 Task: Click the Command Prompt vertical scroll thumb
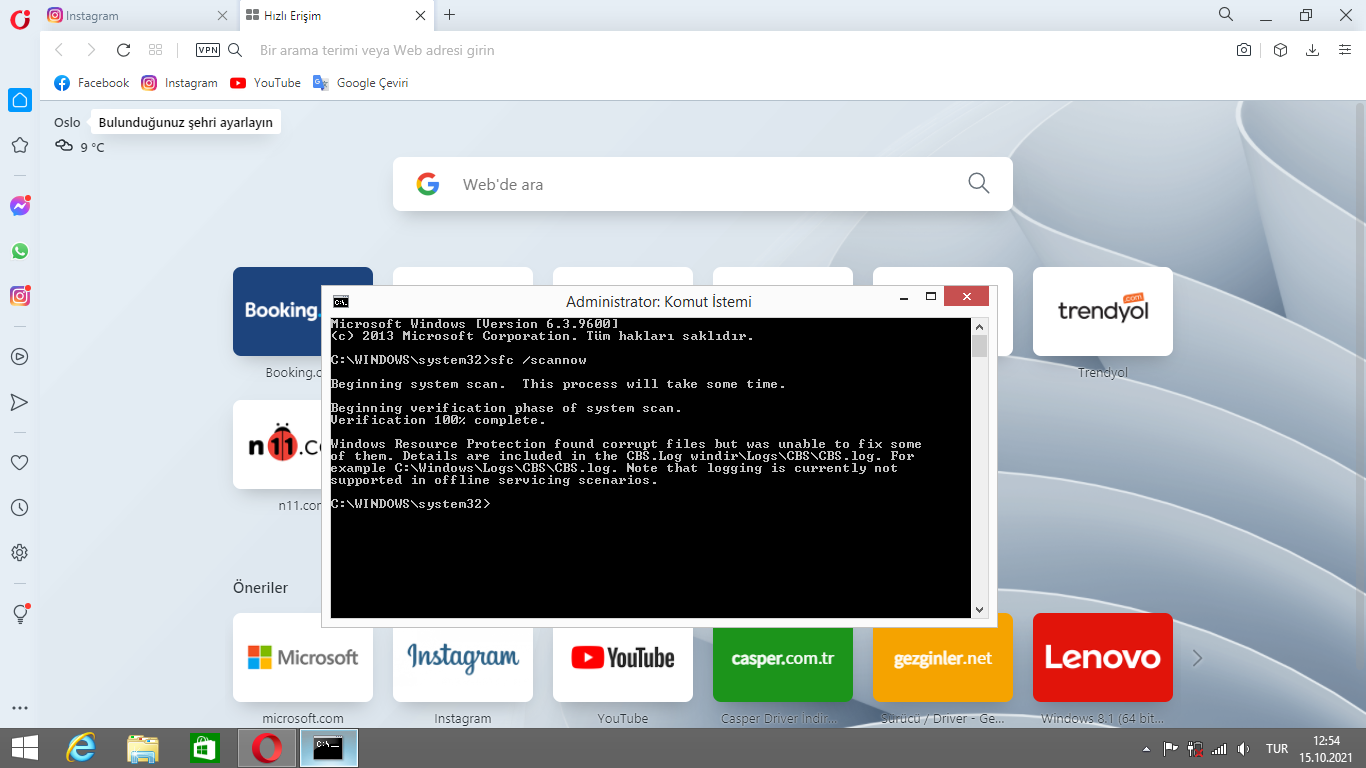(x=980, y=346)
